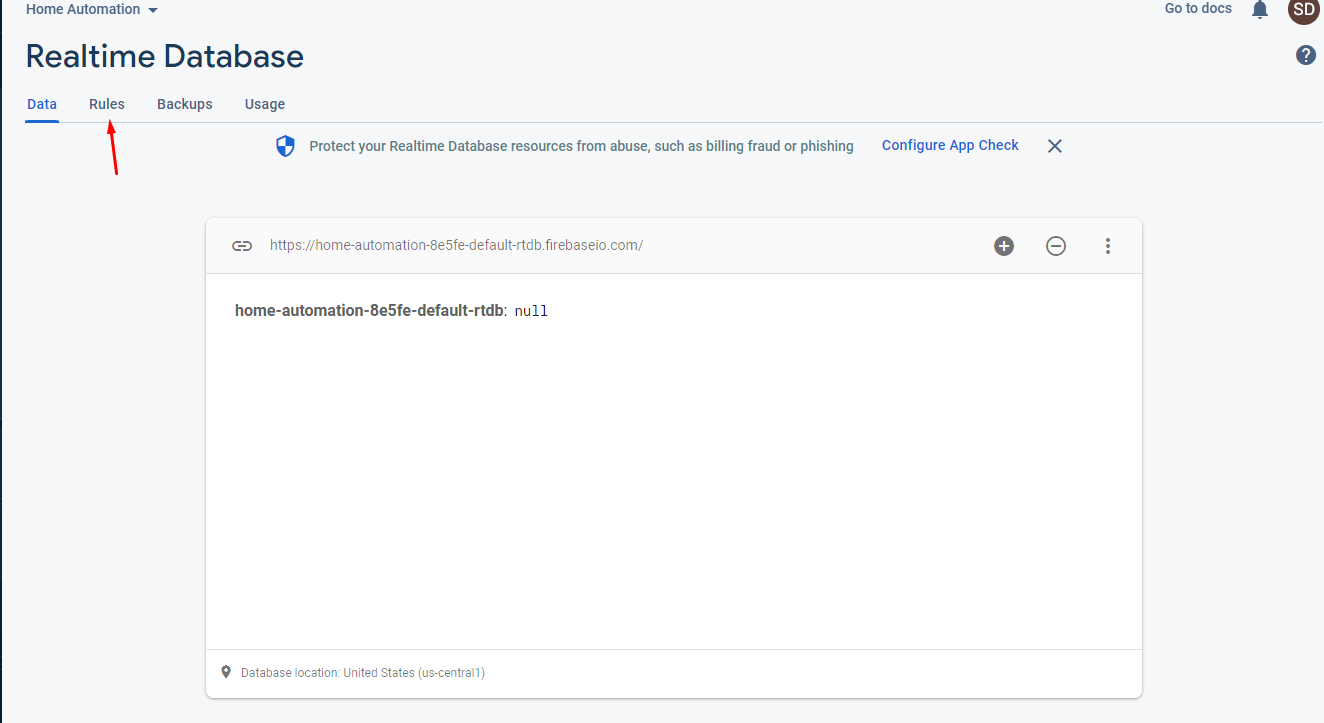Click the null value of root node
Viewport: 1324px width, 723px height.
531,311
